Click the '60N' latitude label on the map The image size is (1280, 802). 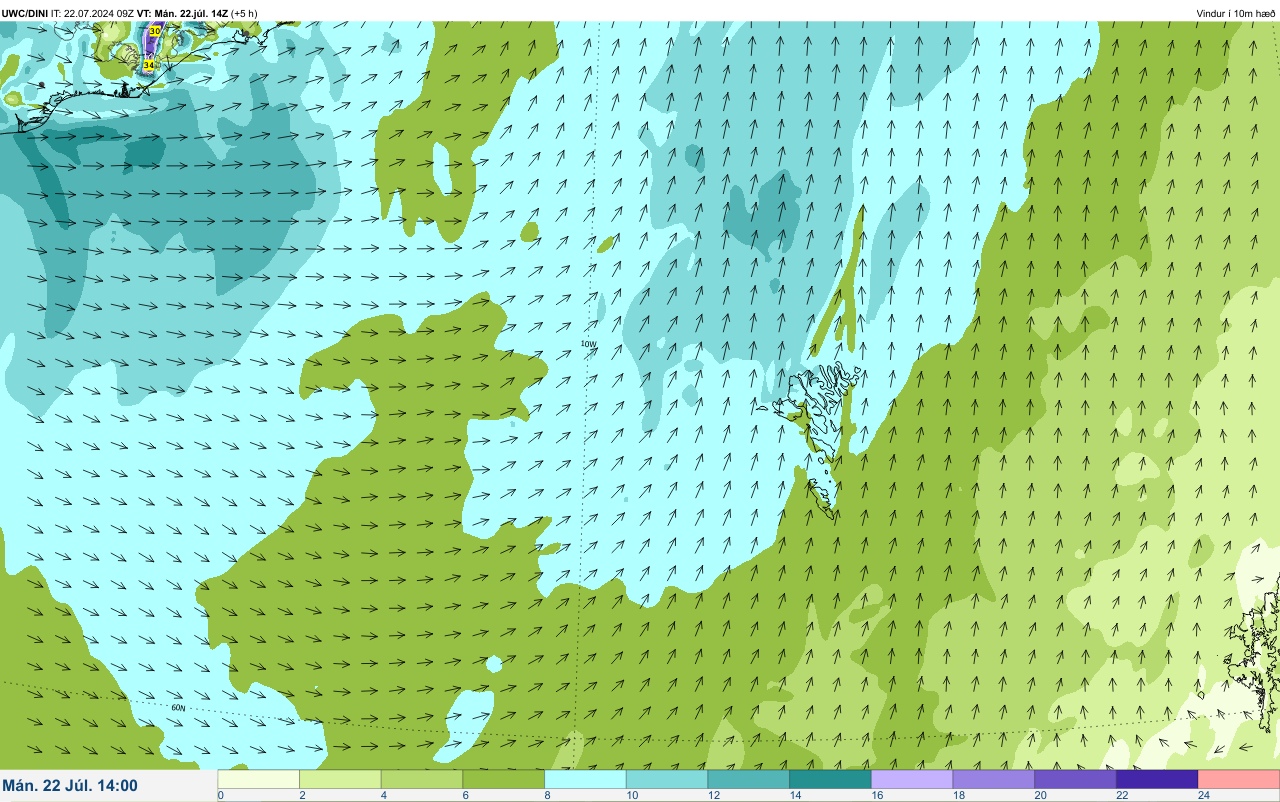[x=178, y=708]
